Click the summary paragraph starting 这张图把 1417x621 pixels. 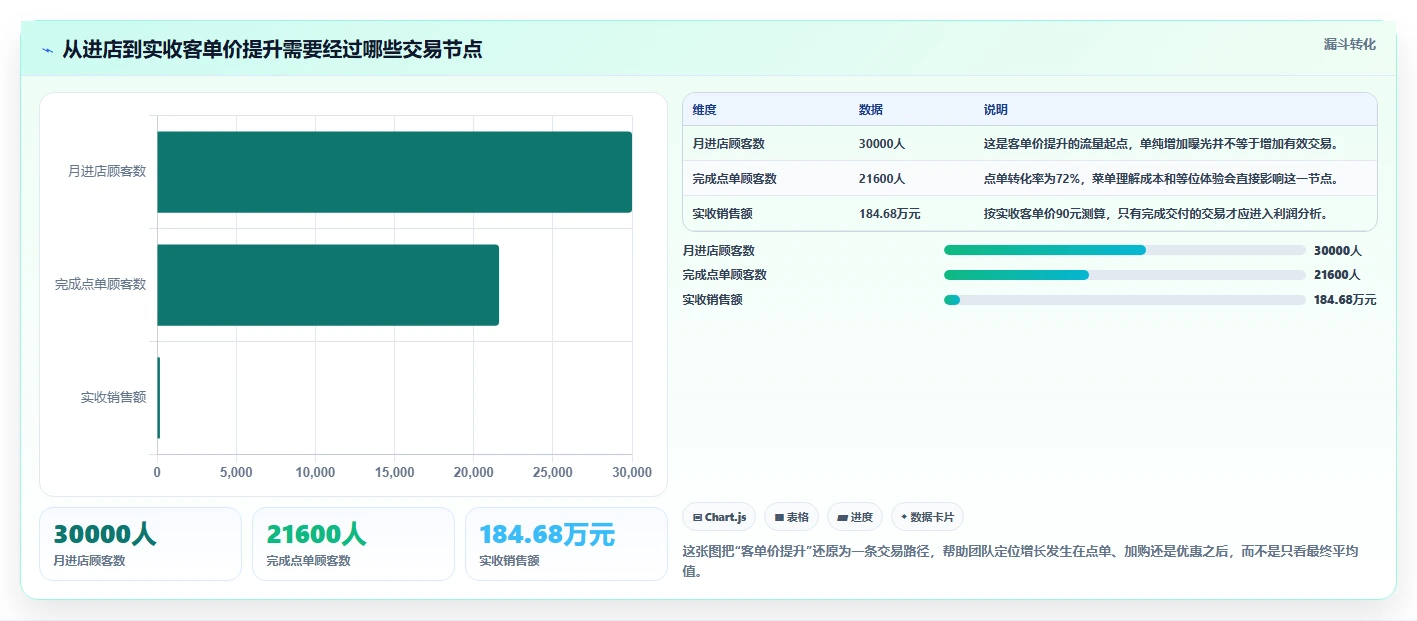1020,561
